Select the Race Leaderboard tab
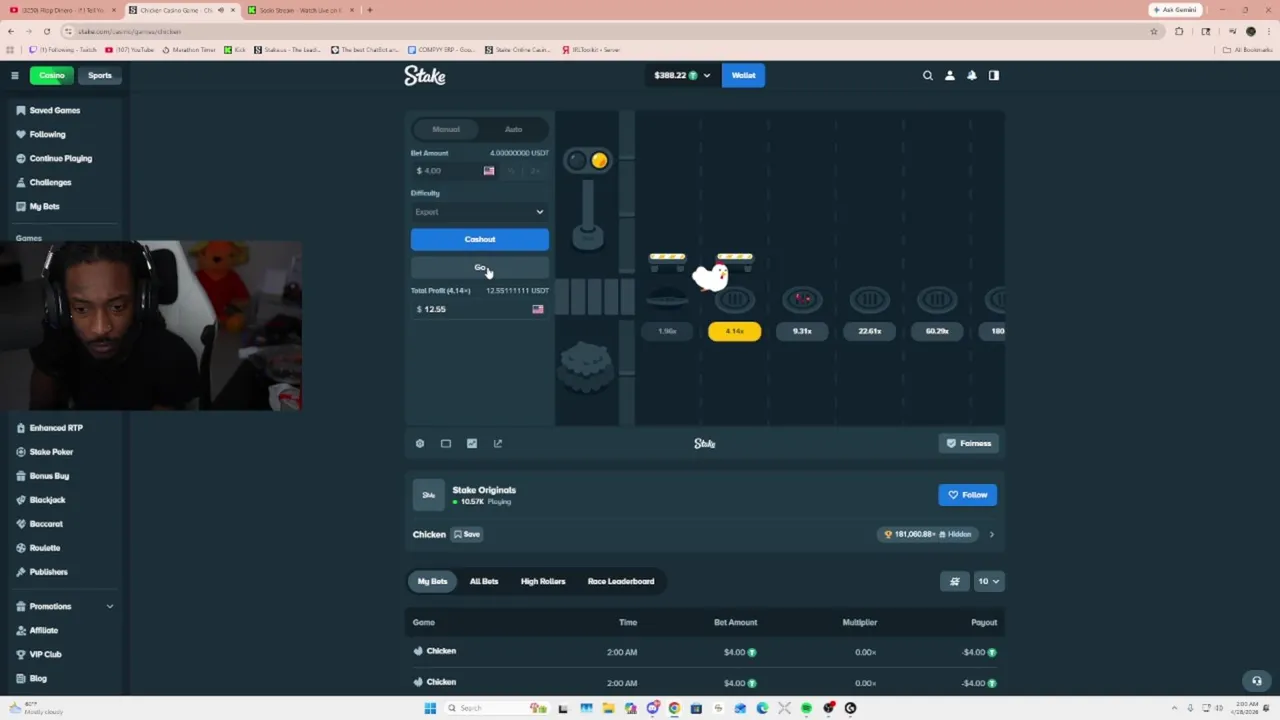1280x720 pixels. coord(621,581)
